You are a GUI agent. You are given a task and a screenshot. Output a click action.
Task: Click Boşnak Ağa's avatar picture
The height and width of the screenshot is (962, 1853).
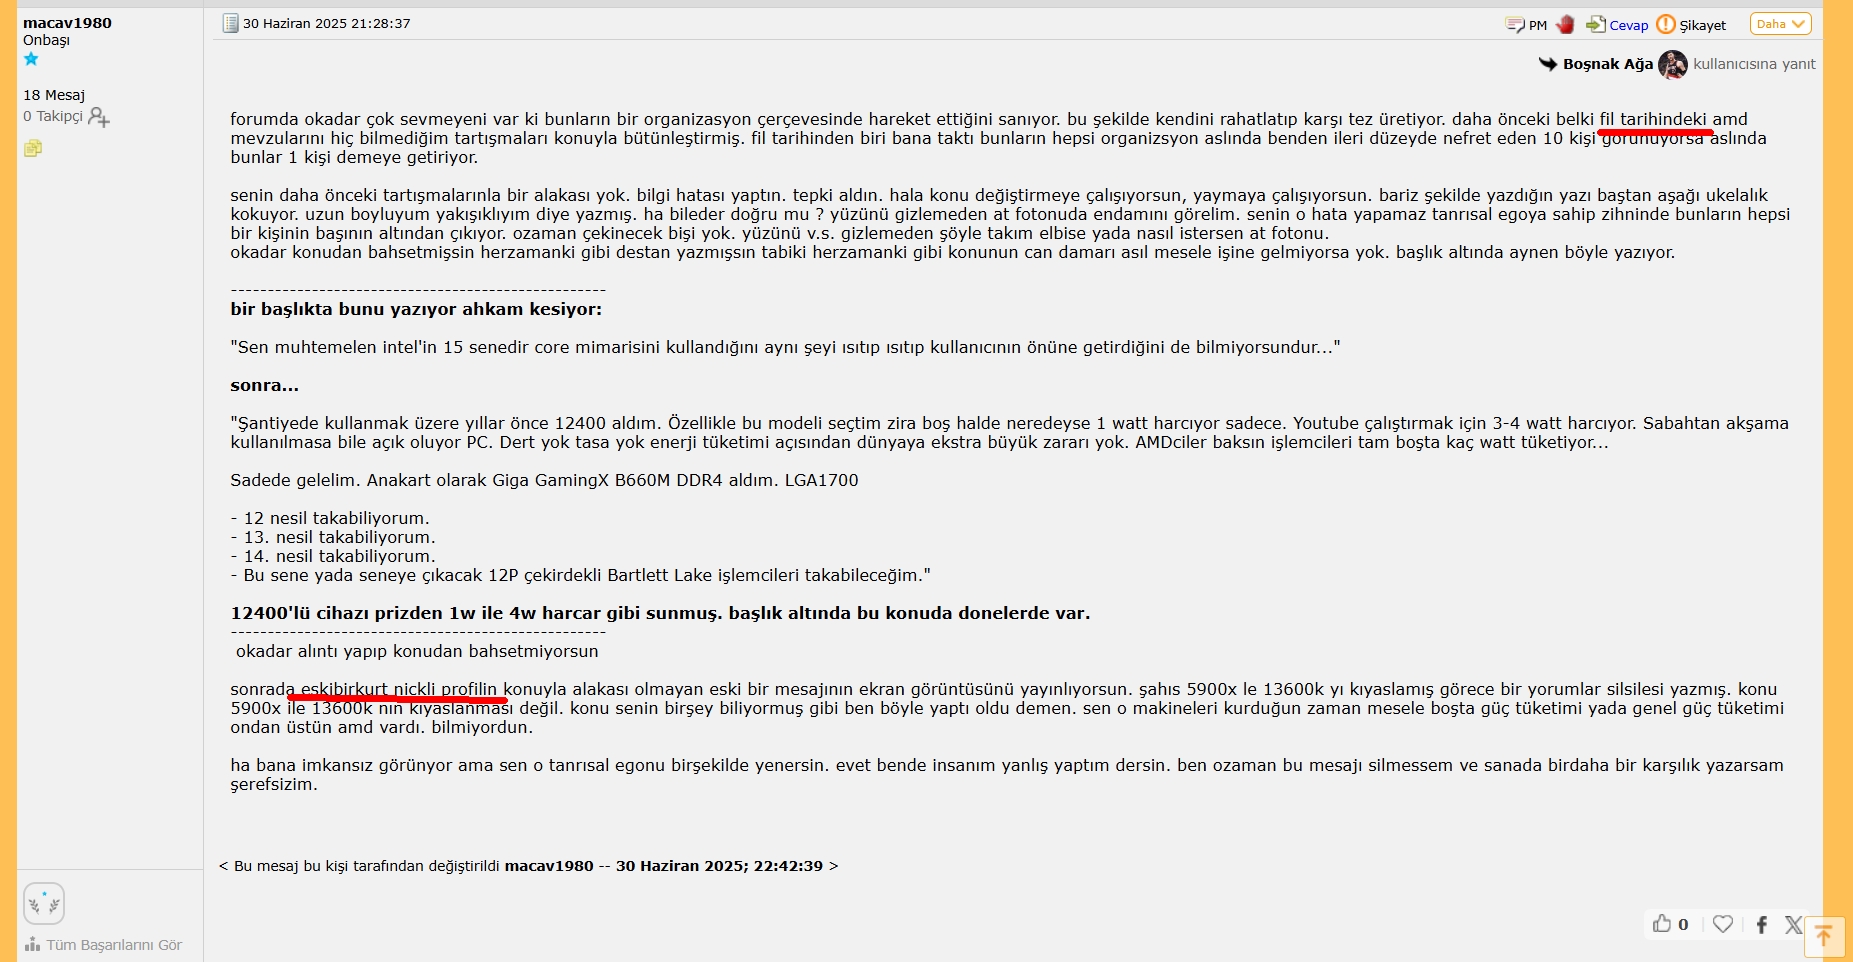click(x=1673, y=64)
